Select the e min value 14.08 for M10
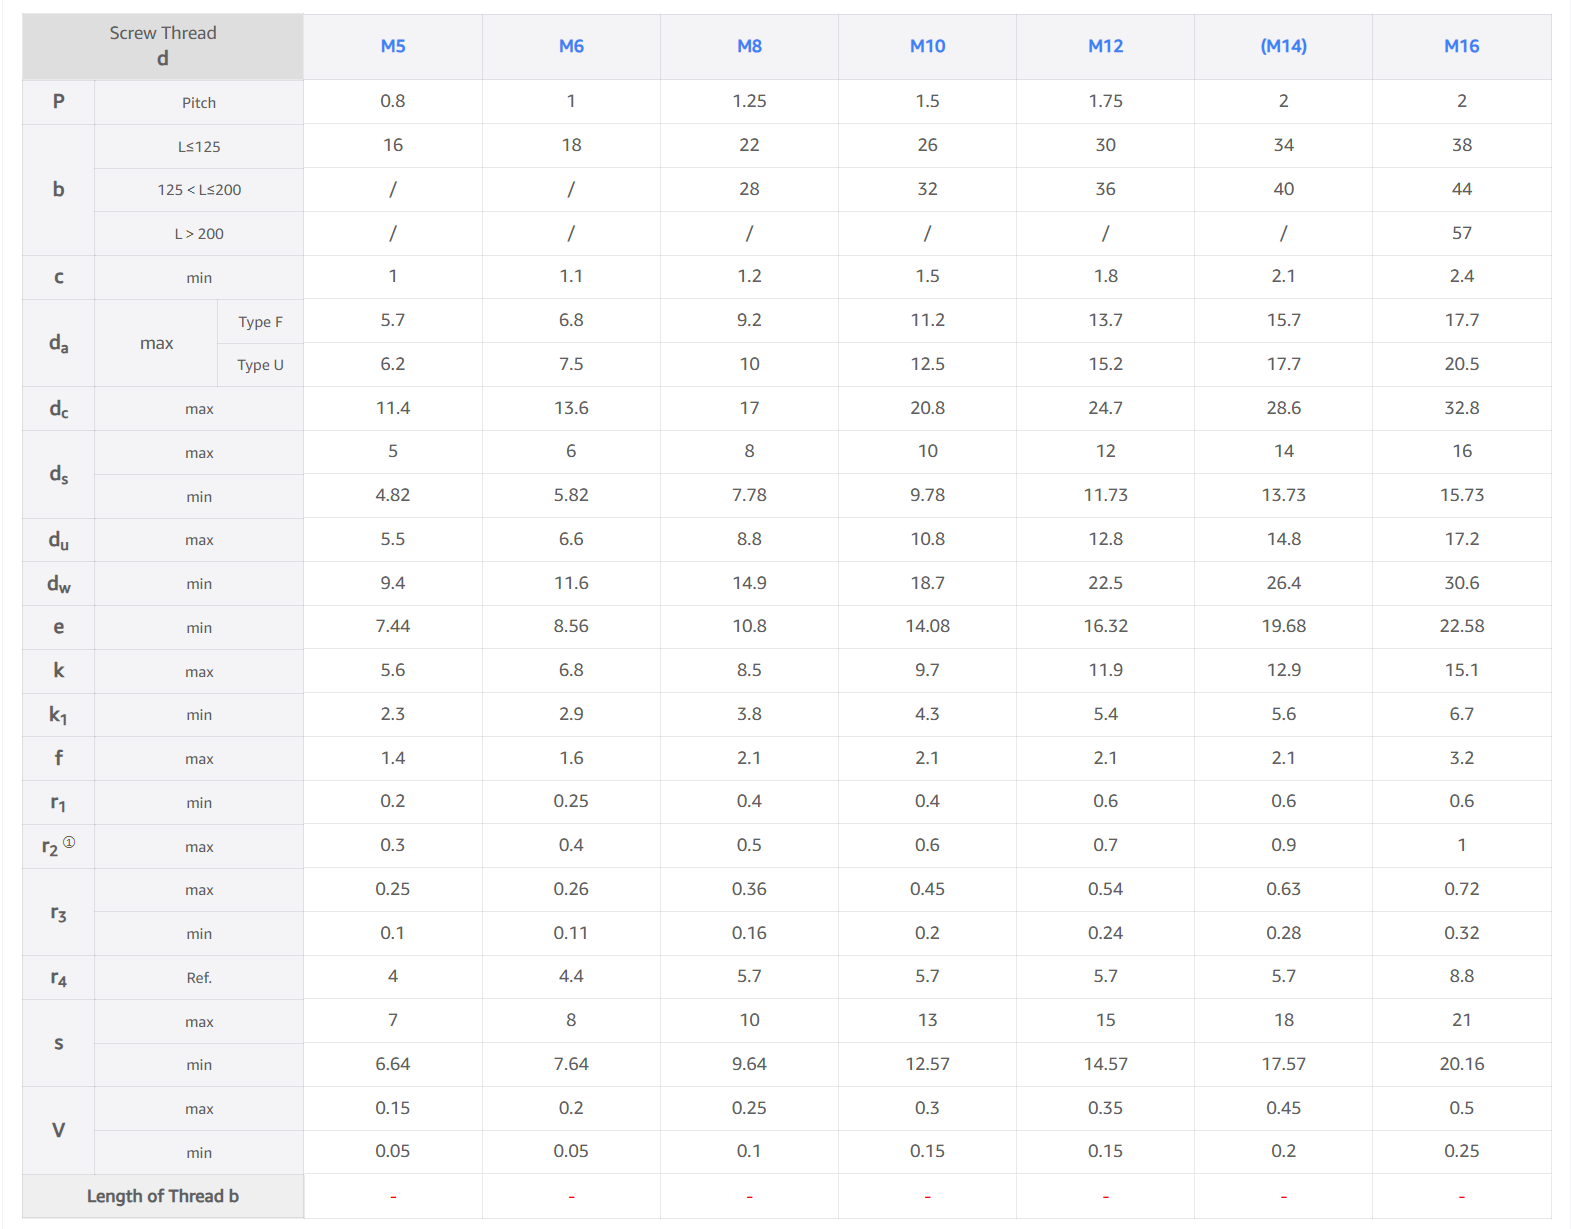This screenshot has height=1229, width=1571. pos(927,626)
